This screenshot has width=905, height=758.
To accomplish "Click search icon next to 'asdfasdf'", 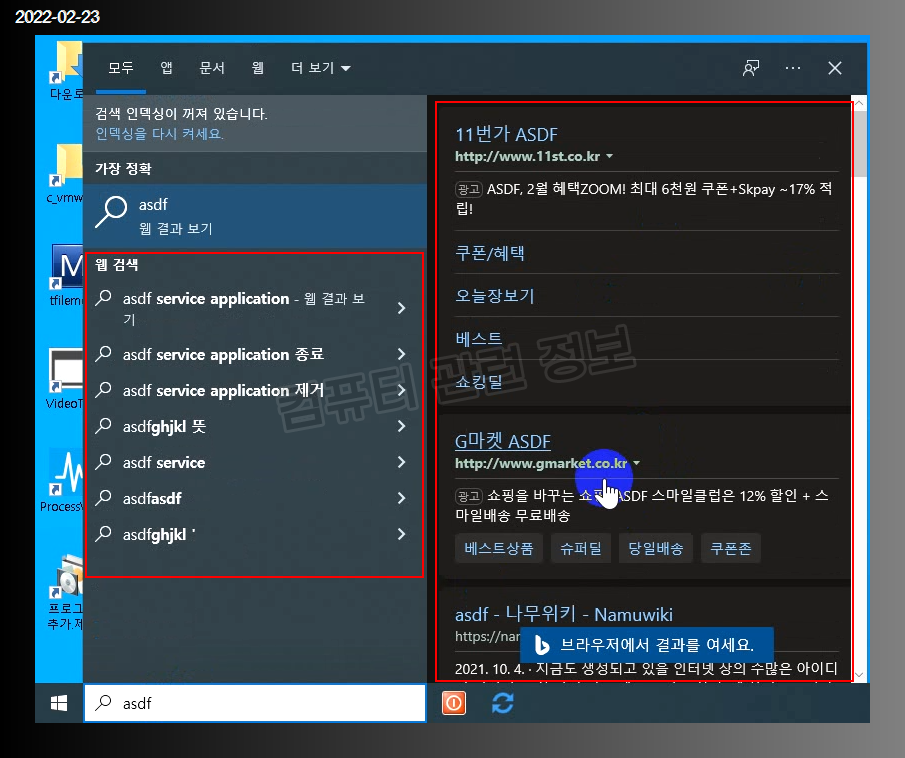I will (x=103, y=498).
